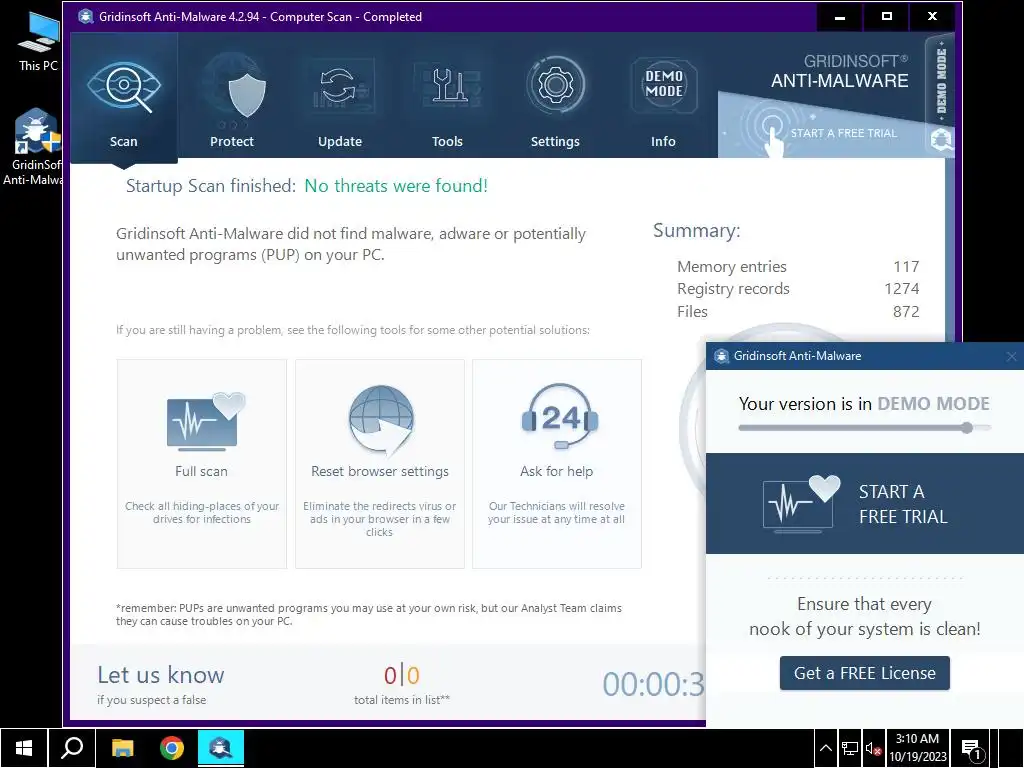Select GridinSoft Anti-Malware desktop shortcut
1024x768 pixels.
[34, 148]
